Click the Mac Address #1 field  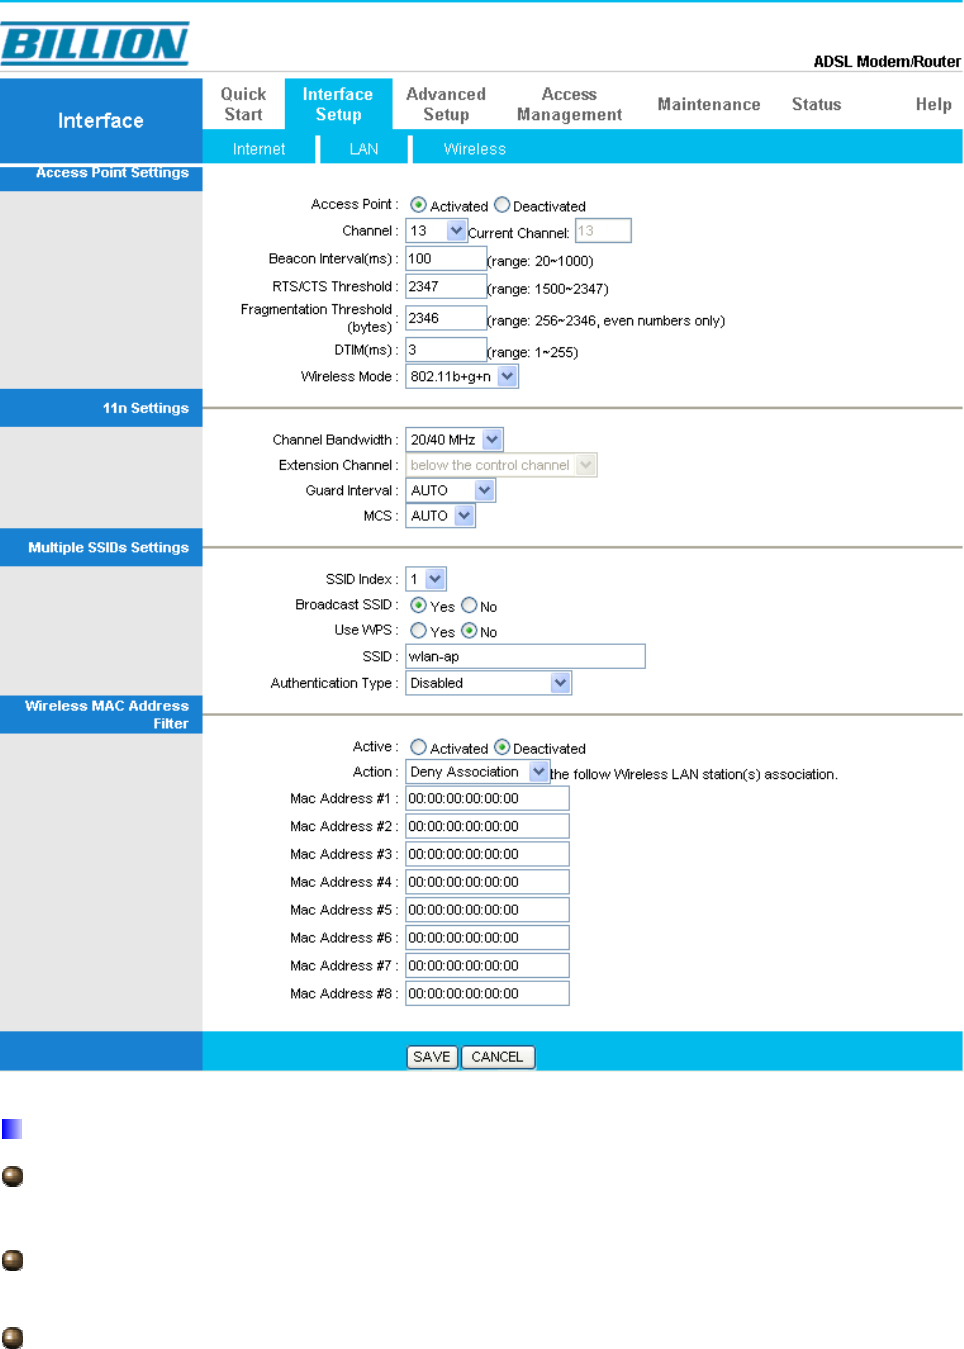coord(487,798)
